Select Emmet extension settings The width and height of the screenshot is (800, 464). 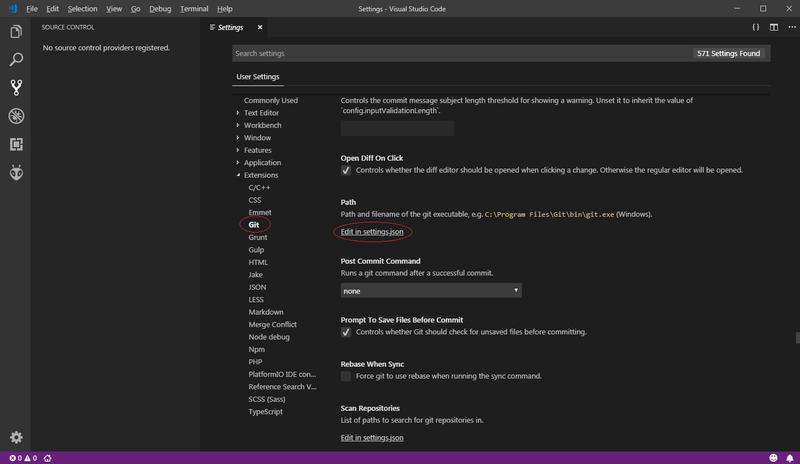pyautogui.click(x=260, y=212)
